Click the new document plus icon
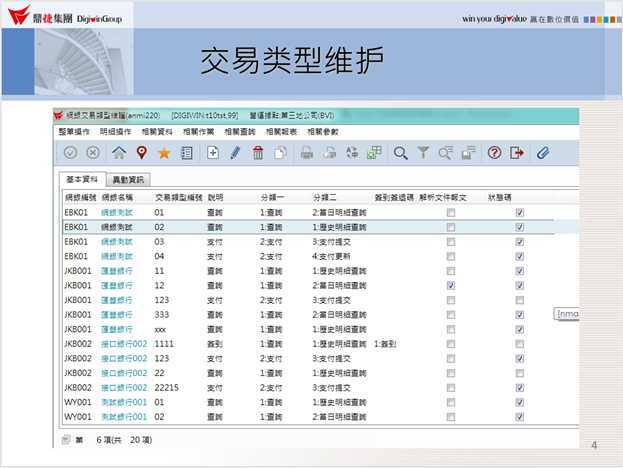Image resolution: width=623 pixels, height=468 pixels. pyautogui.click(x=212, y=153)
